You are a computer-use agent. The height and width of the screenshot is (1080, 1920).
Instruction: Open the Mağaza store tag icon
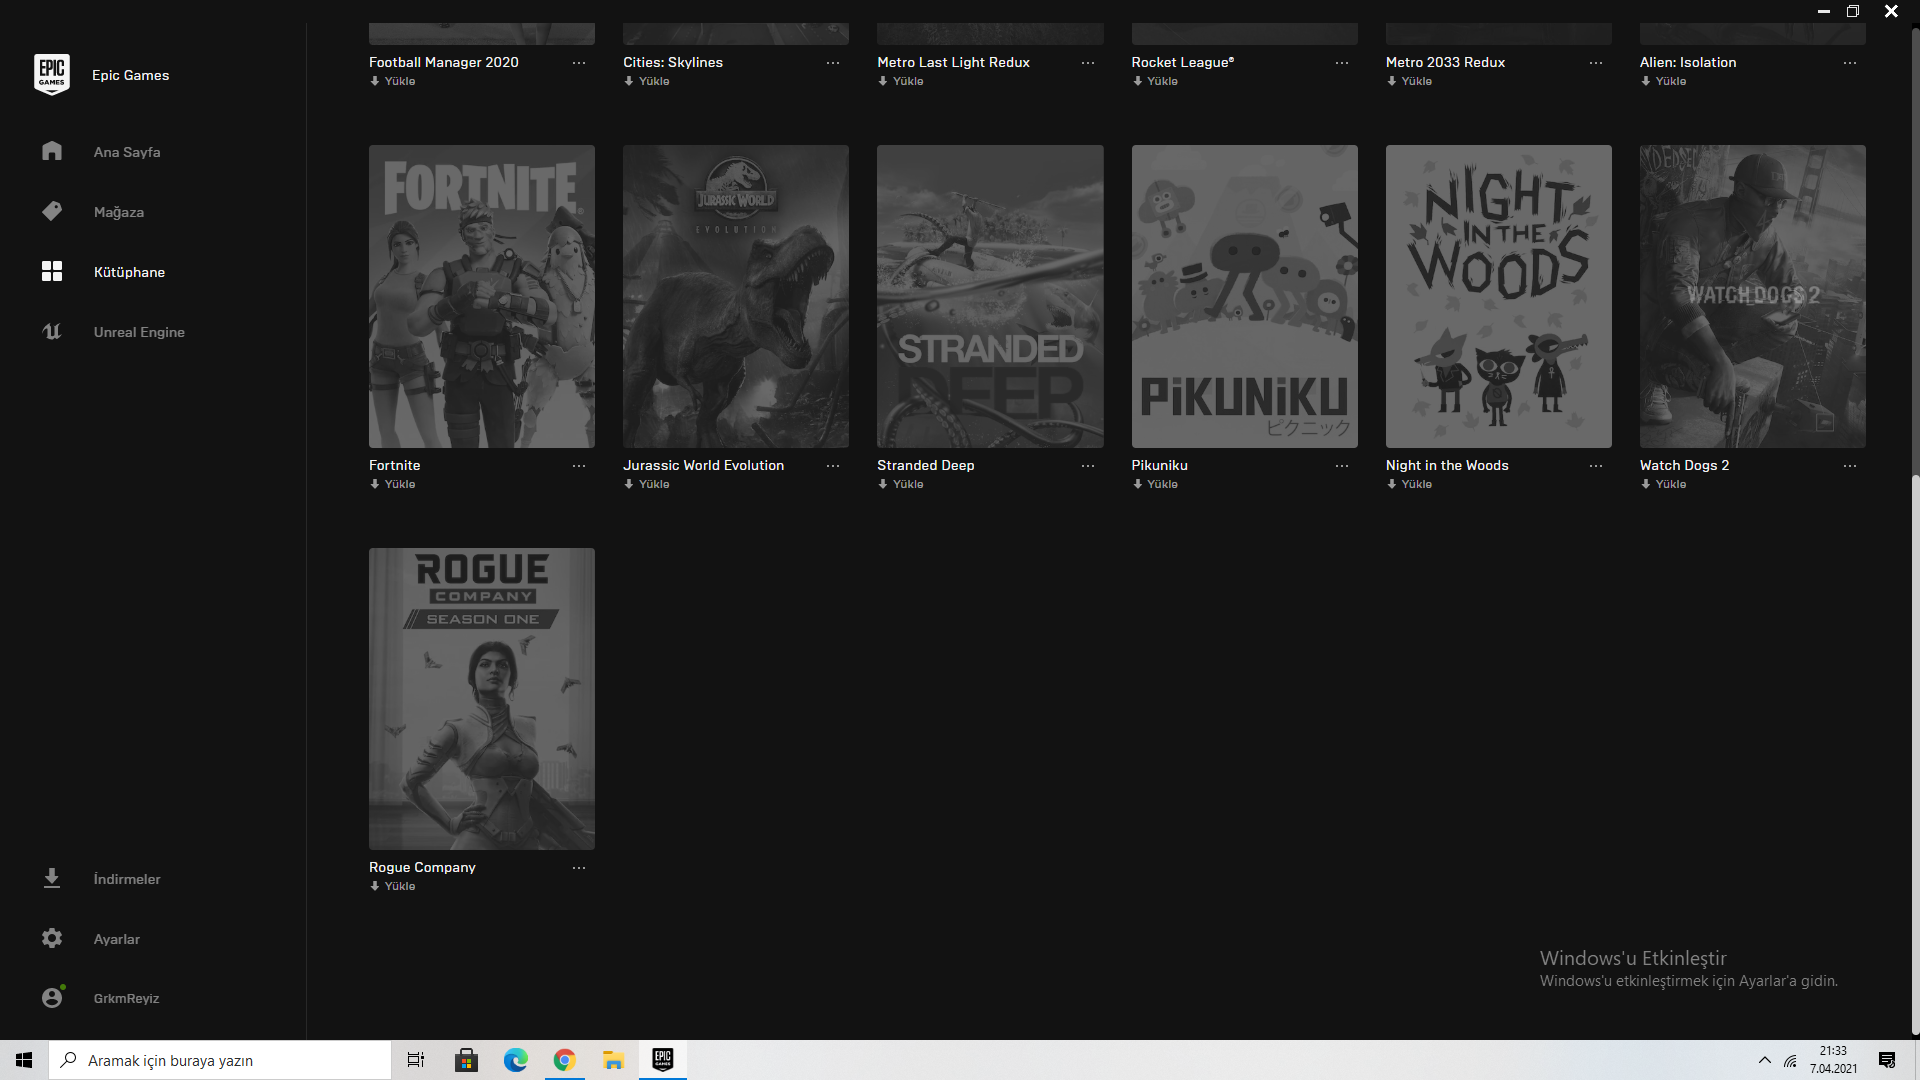point(52,211)
